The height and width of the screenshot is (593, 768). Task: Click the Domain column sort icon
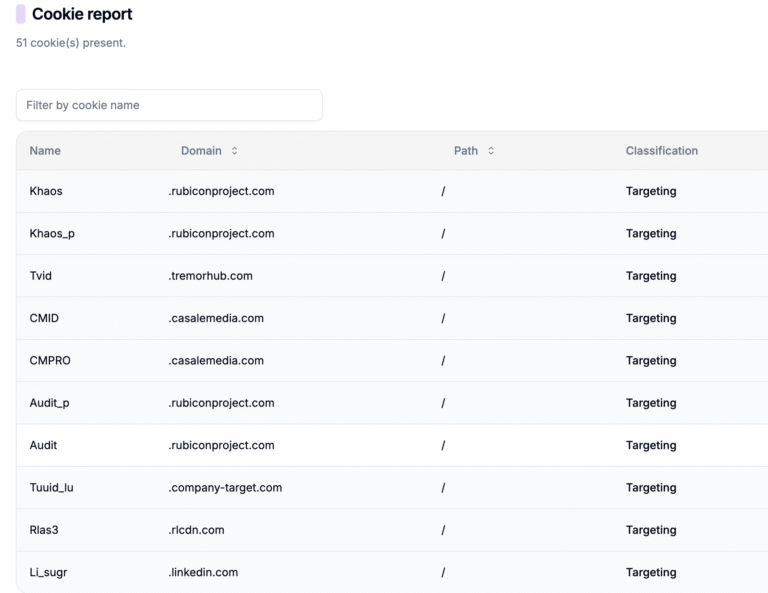[x=235, y=151]
